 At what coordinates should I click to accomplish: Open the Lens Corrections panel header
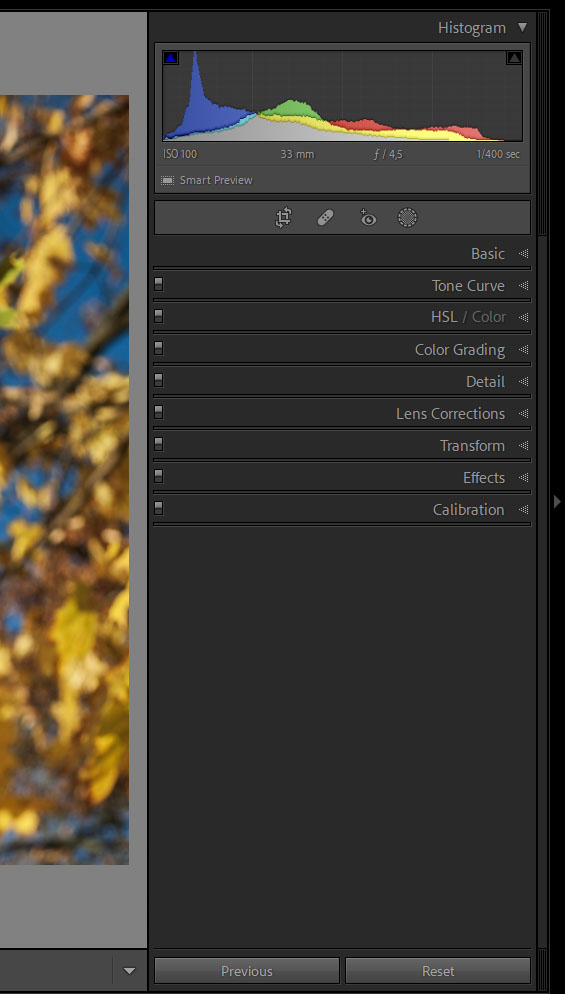[451, 414]
